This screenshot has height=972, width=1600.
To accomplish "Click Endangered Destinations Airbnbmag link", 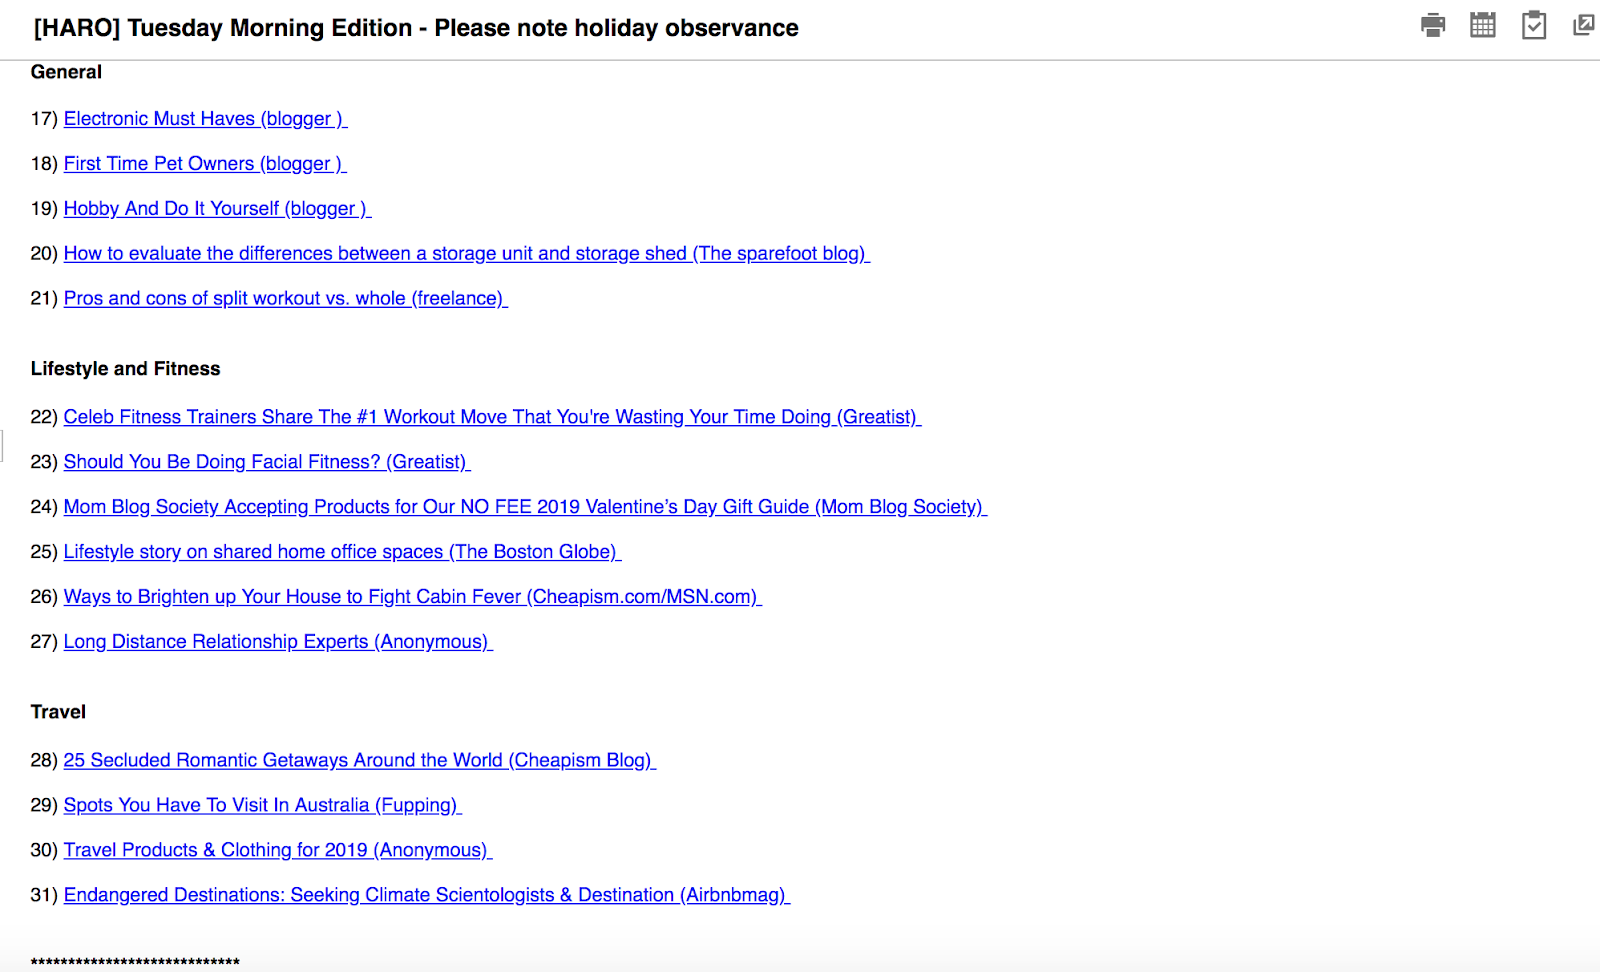I will point(425,895).
